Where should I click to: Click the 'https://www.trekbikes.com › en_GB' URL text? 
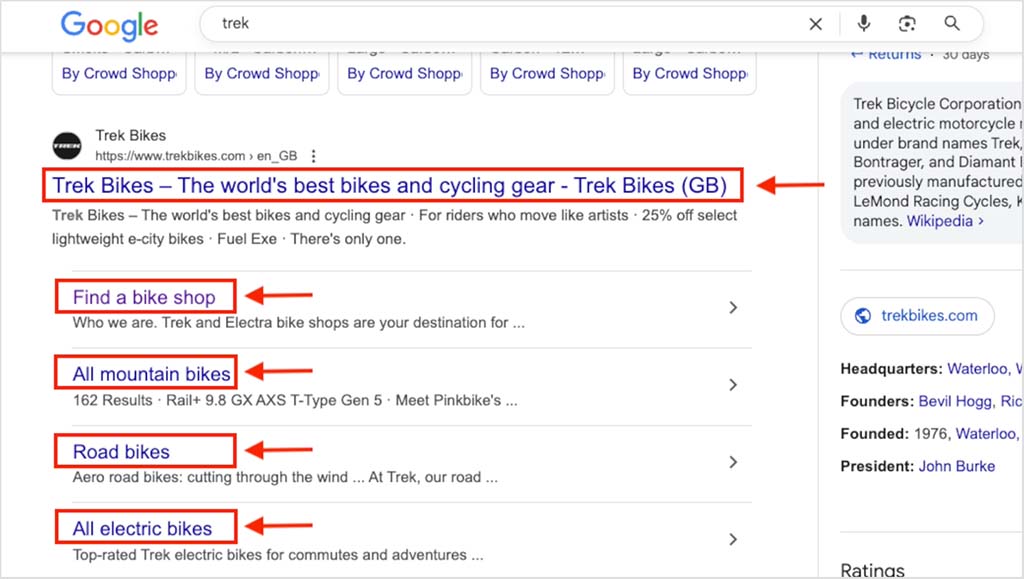[196, 156]
